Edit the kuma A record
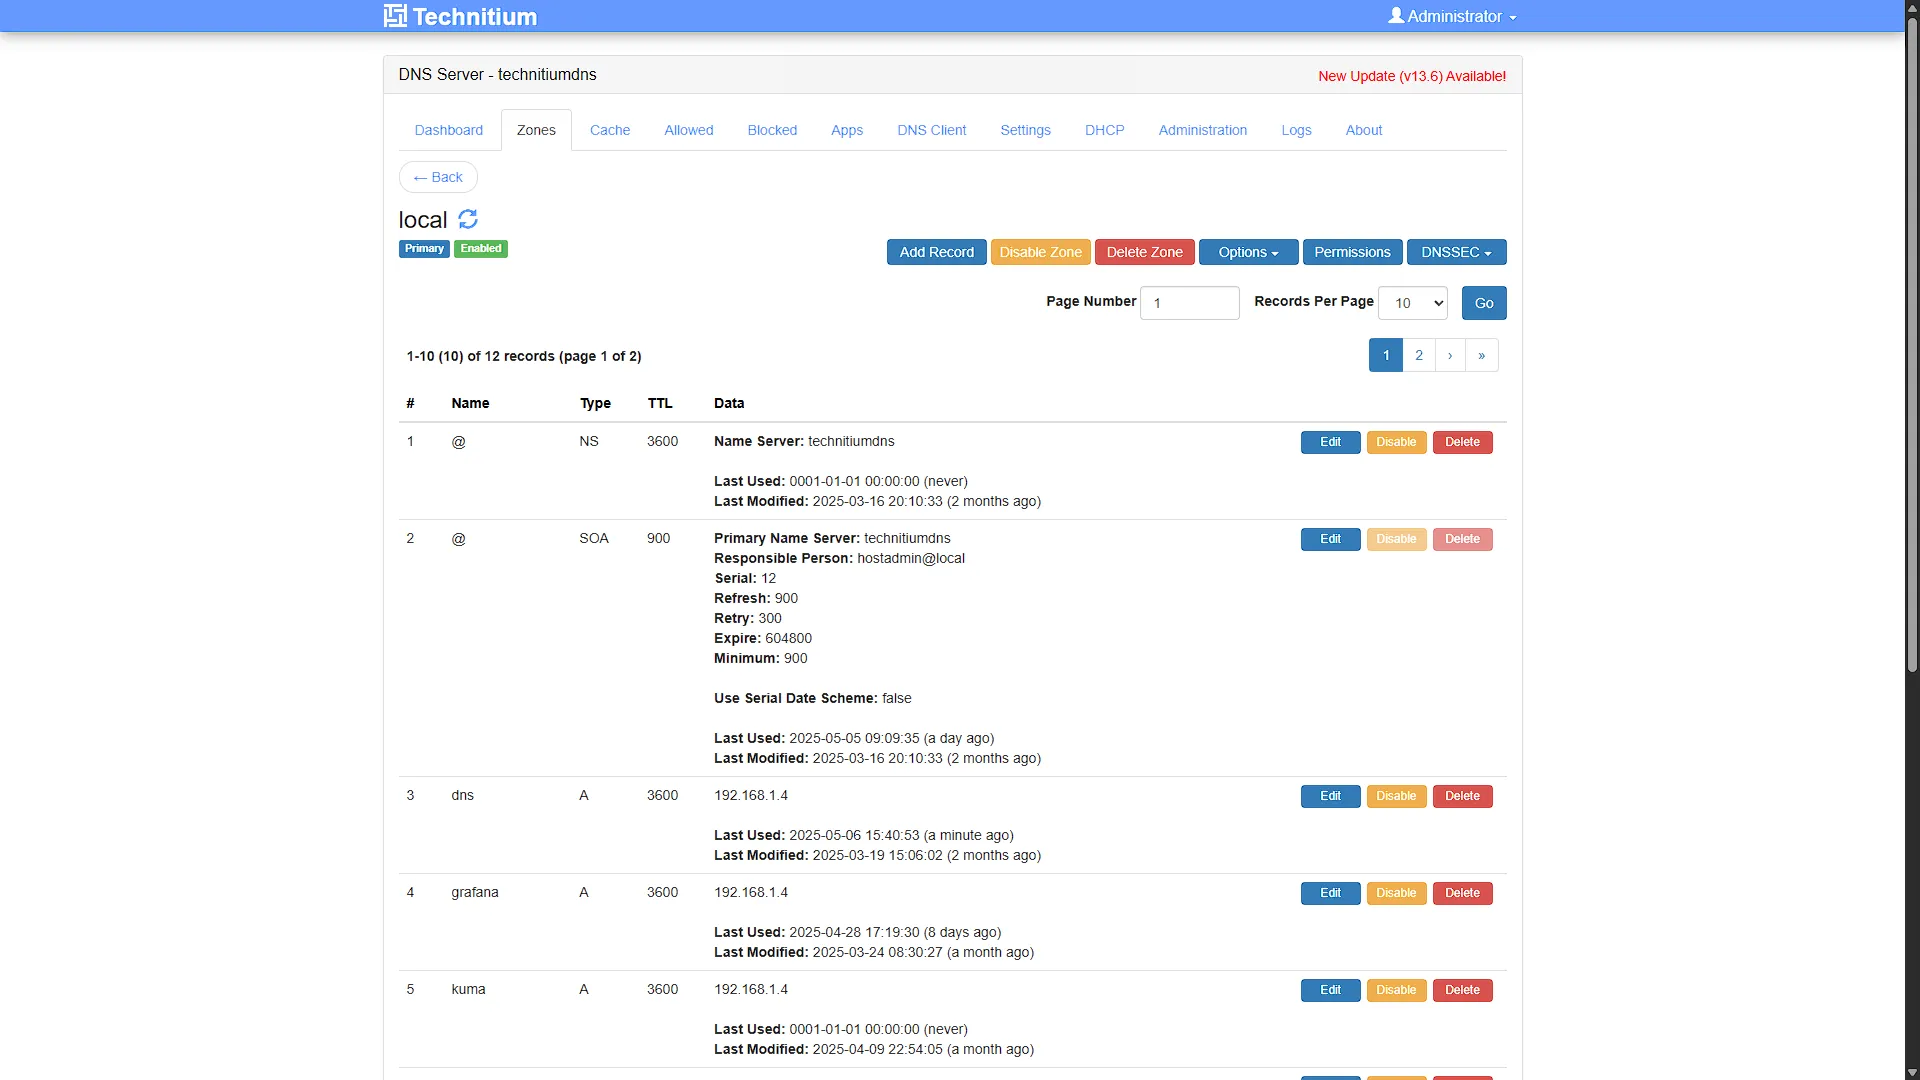This screenshot has height=1080, width=1920. coord(1331,990)
